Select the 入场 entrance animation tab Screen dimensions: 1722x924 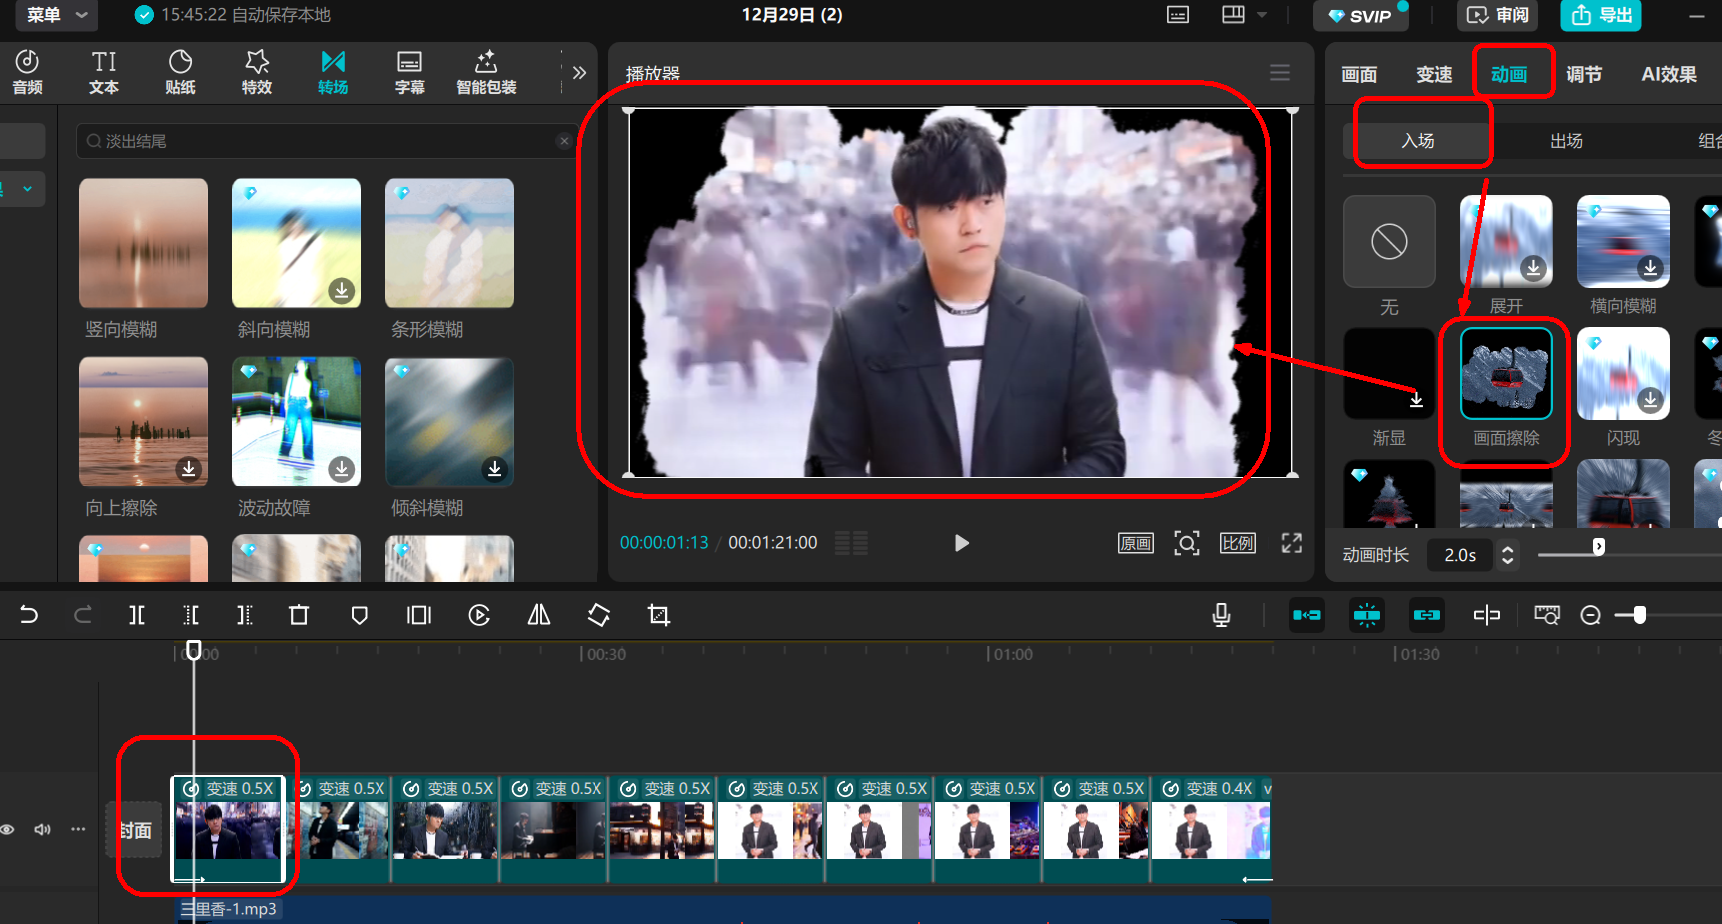click(x=1418, y=141)
